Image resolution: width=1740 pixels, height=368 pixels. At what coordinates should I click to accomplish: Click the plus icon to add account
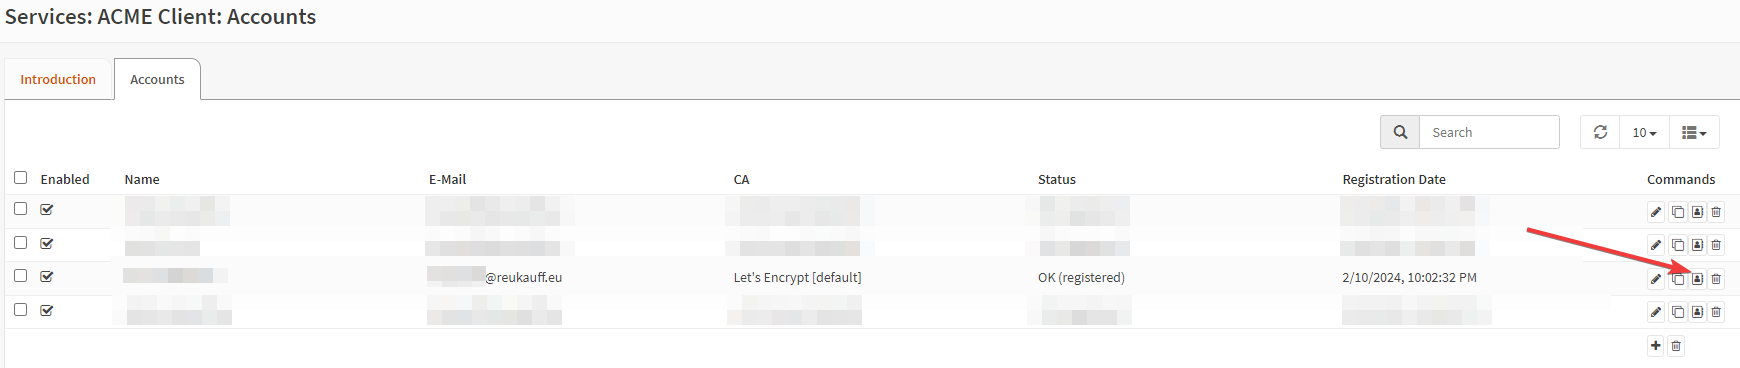(1656, 346)
